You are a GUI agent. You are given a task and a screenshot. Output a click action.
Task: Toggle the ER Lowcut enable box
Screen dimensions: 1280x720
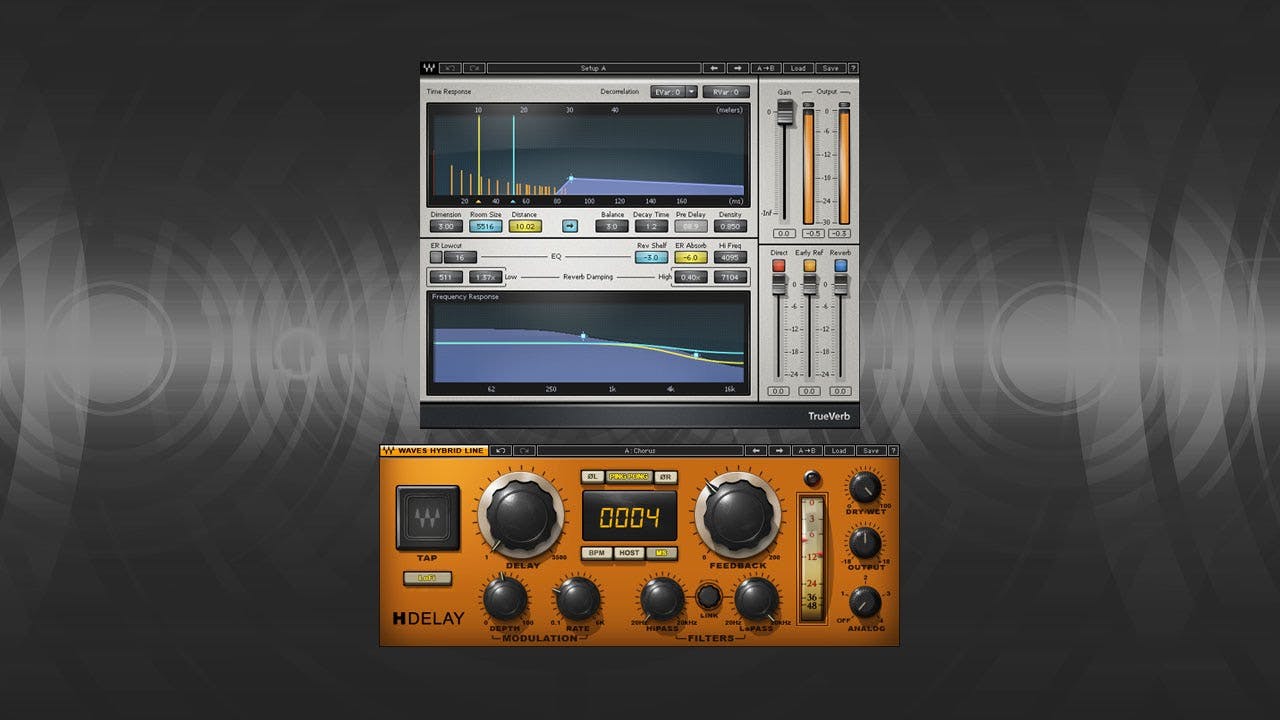436,257
